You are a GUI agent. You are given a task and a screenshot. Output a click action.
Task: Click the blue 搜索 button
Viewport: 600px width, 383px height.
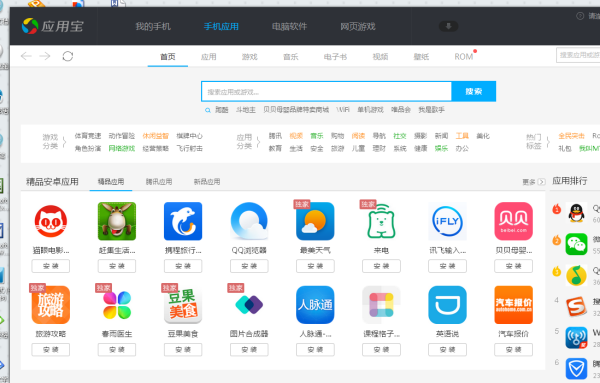click(x=474, y=91)
